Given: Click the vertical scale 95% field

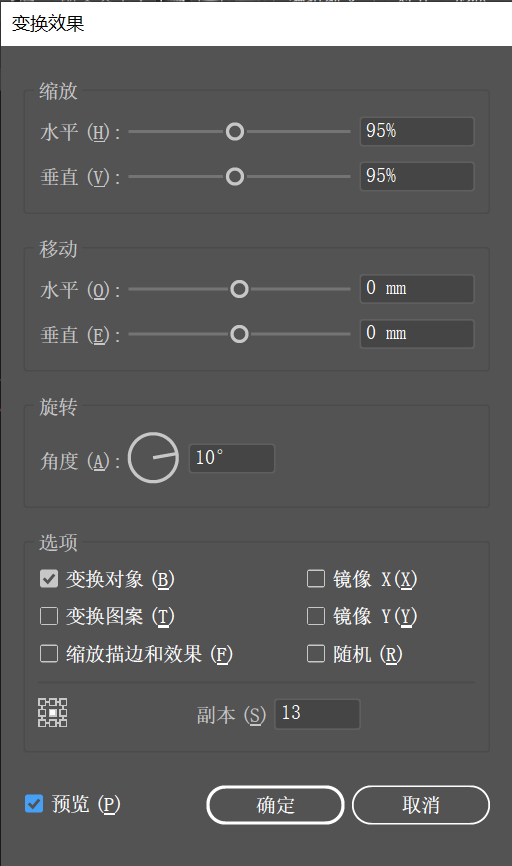Looking at the screenshot, I should click(x=417, y=176).
